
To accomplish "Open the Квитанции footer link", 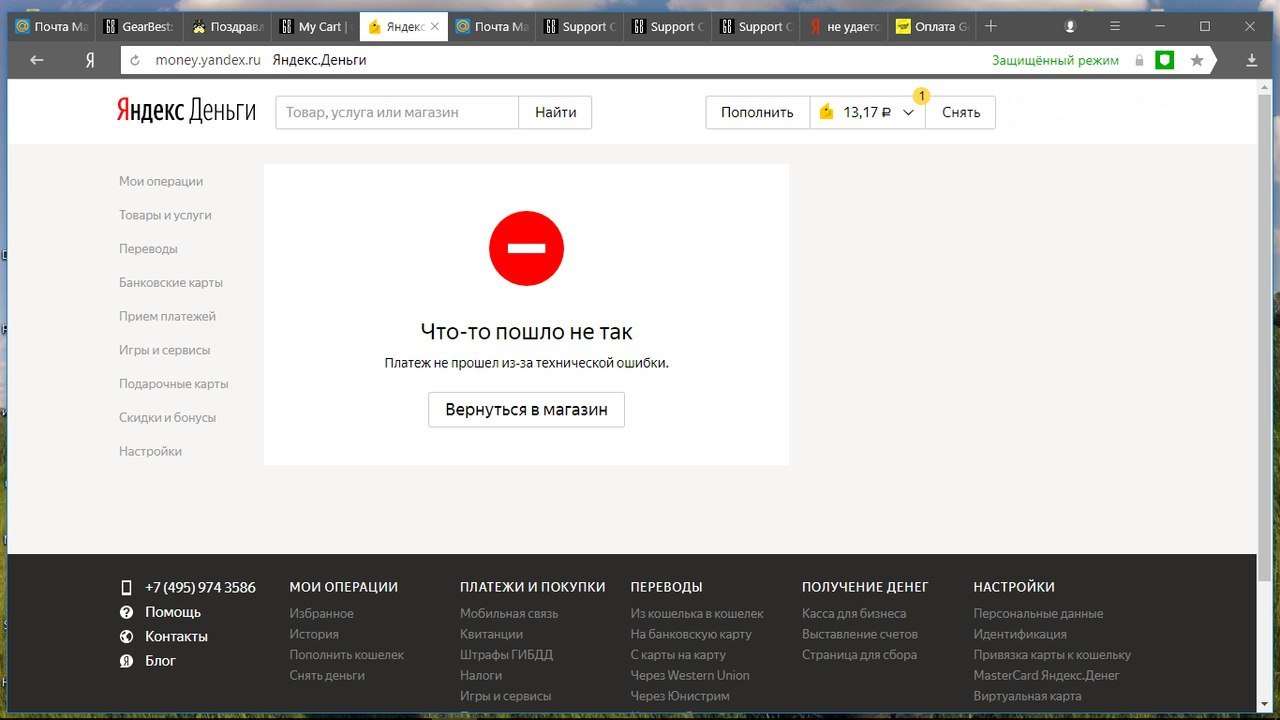I will [491, 634].
